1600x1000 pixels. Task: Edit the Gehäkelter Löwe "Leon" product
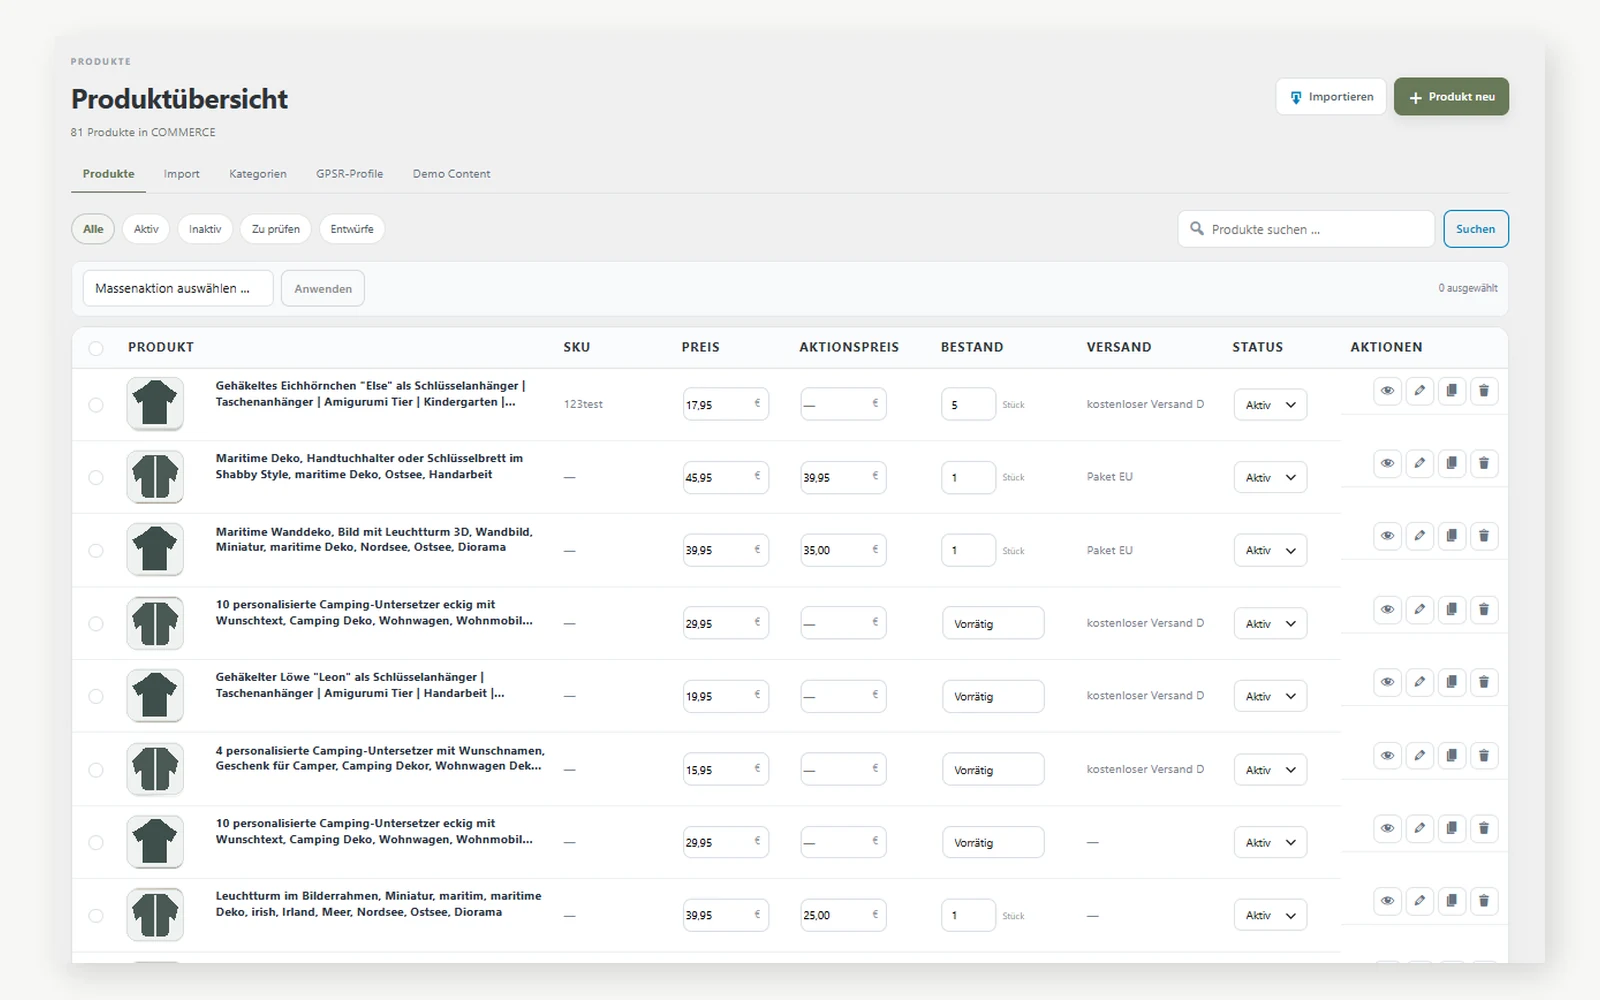[x=1419, y=682]
